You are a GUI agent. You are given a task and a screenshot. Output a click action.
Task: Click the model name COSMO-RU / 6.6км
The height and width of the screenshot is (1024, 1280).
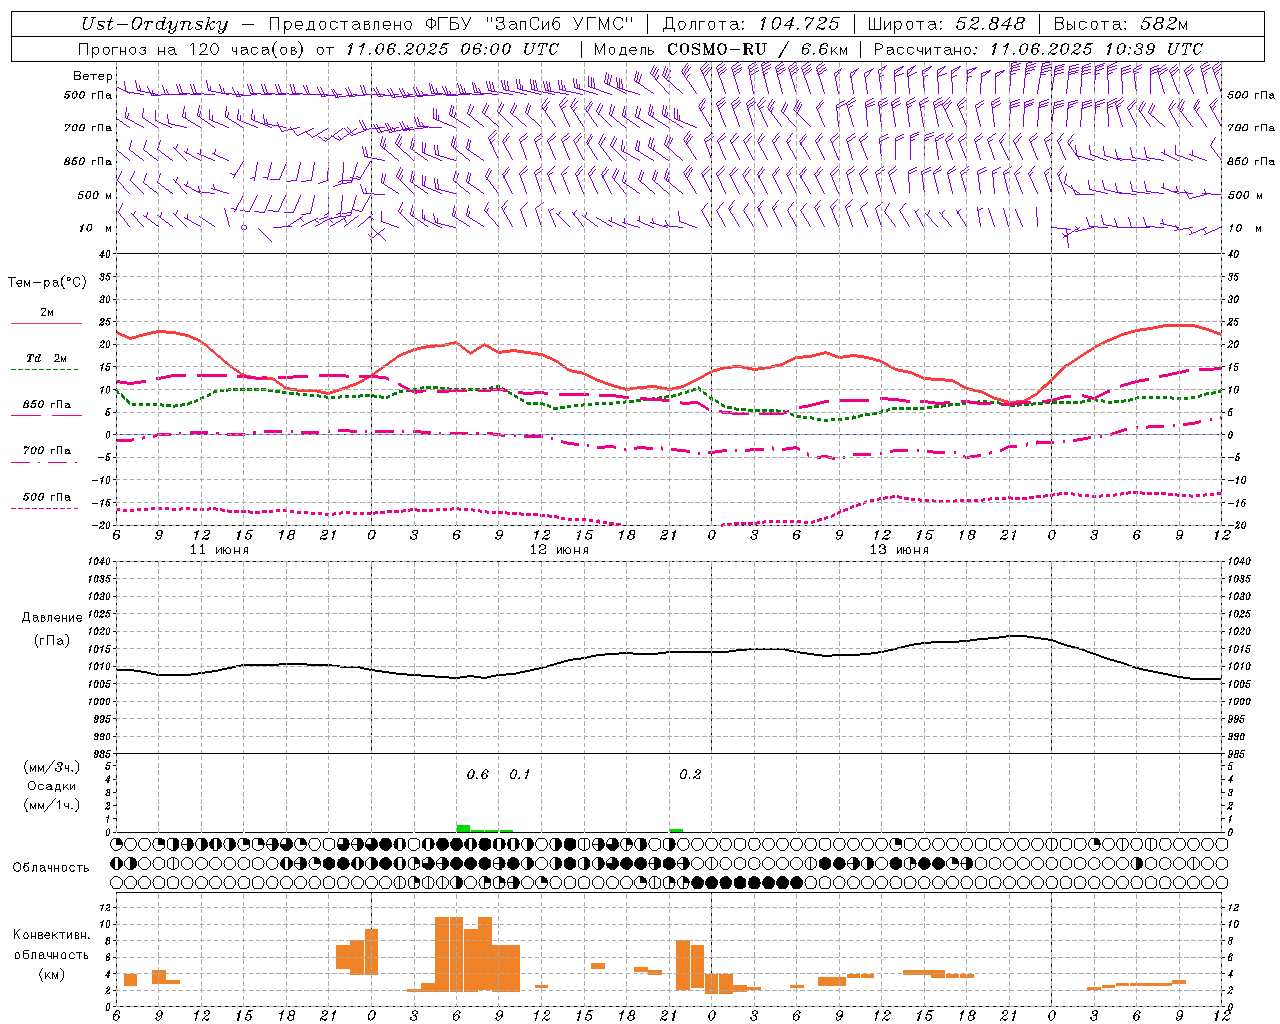click(x=758, y=49)
